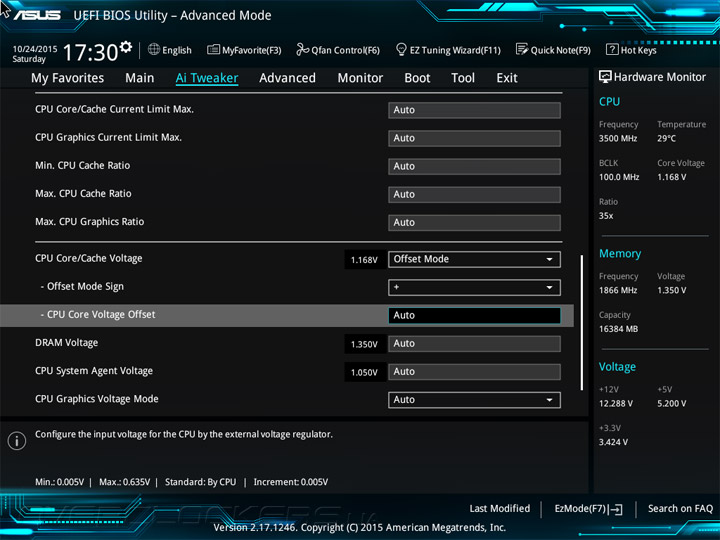The width and height of the screenshot is (720, 540).
Task: Click the info circle icon
Action: [x=17, y=441]
